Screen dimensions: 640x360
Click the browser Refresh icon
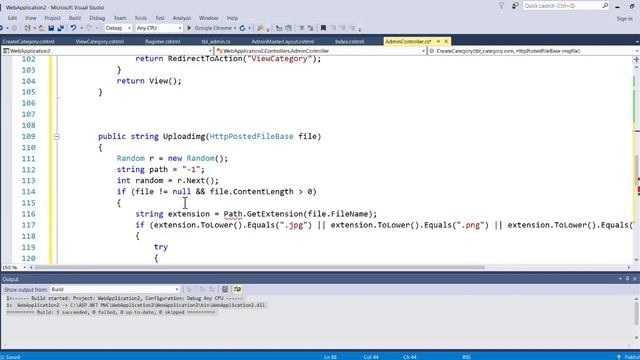tap(242, 28)
